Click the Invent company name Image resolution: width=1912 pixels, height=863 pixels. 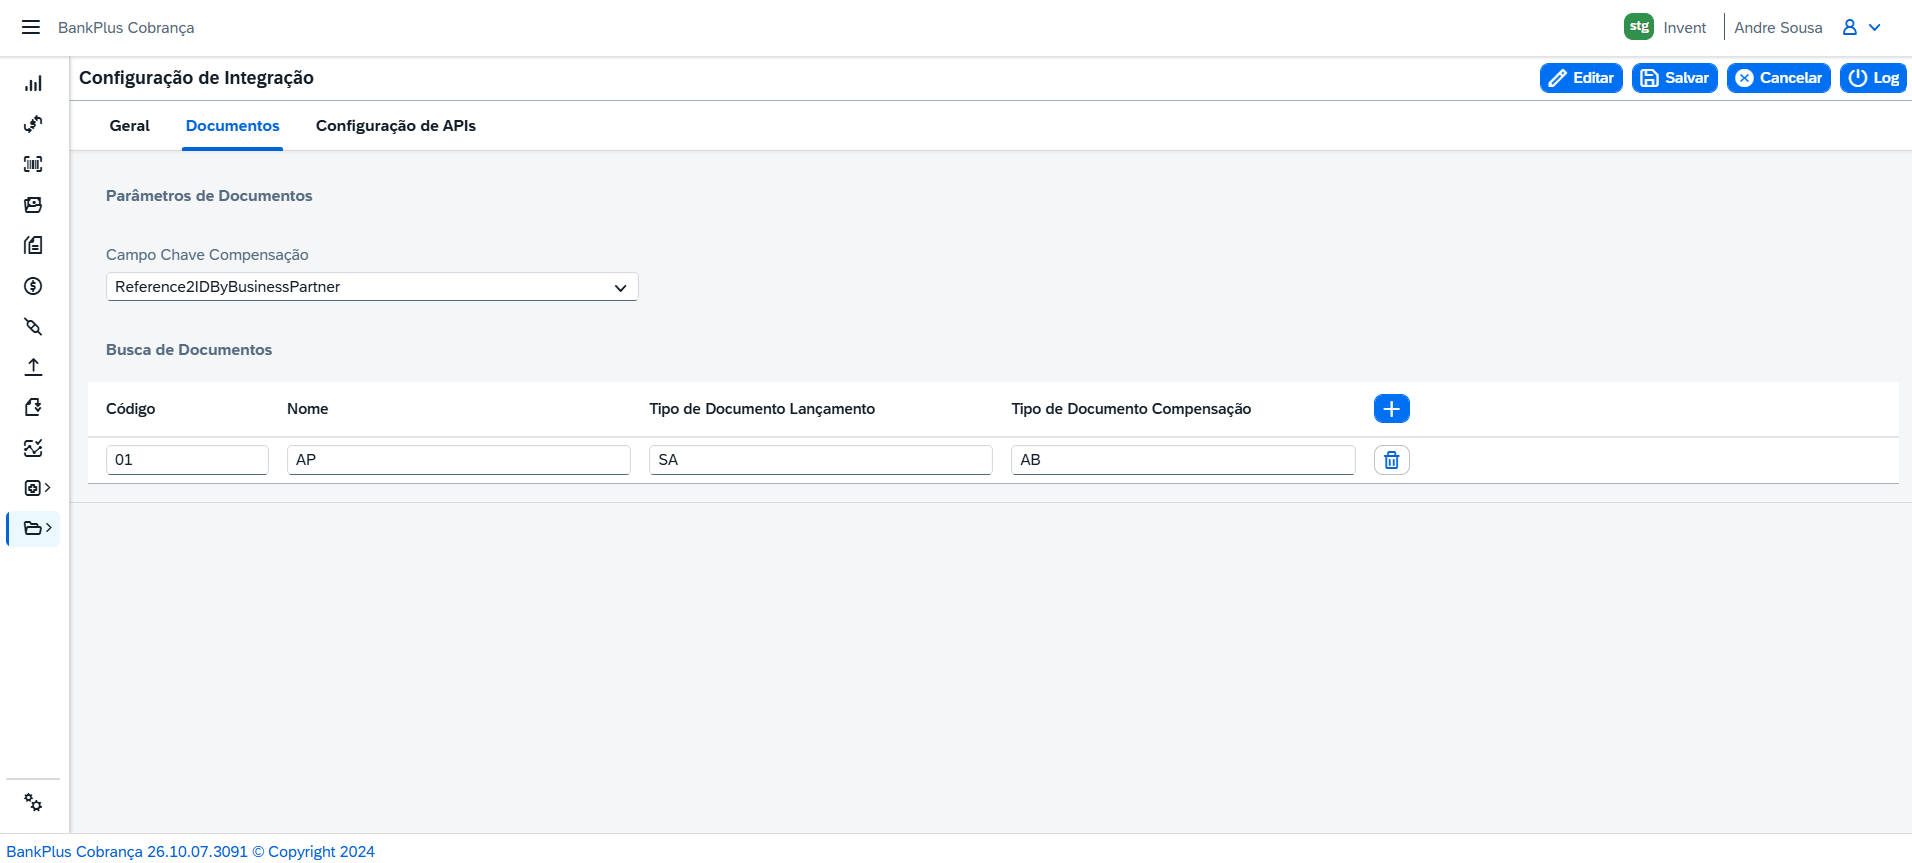pos(1685,28)
